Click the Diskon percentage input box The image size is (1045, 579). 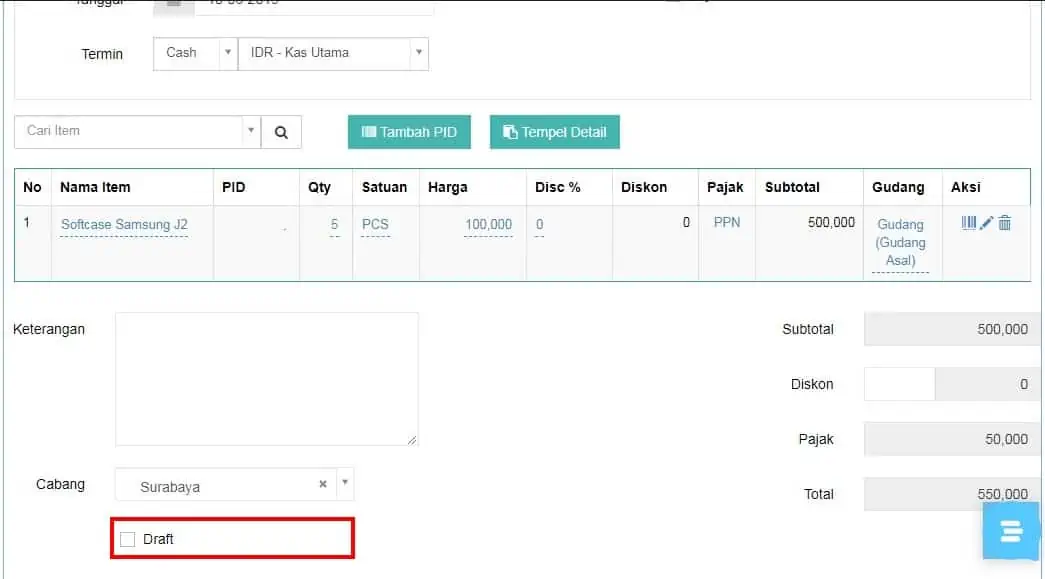click(x=899, y=384)
